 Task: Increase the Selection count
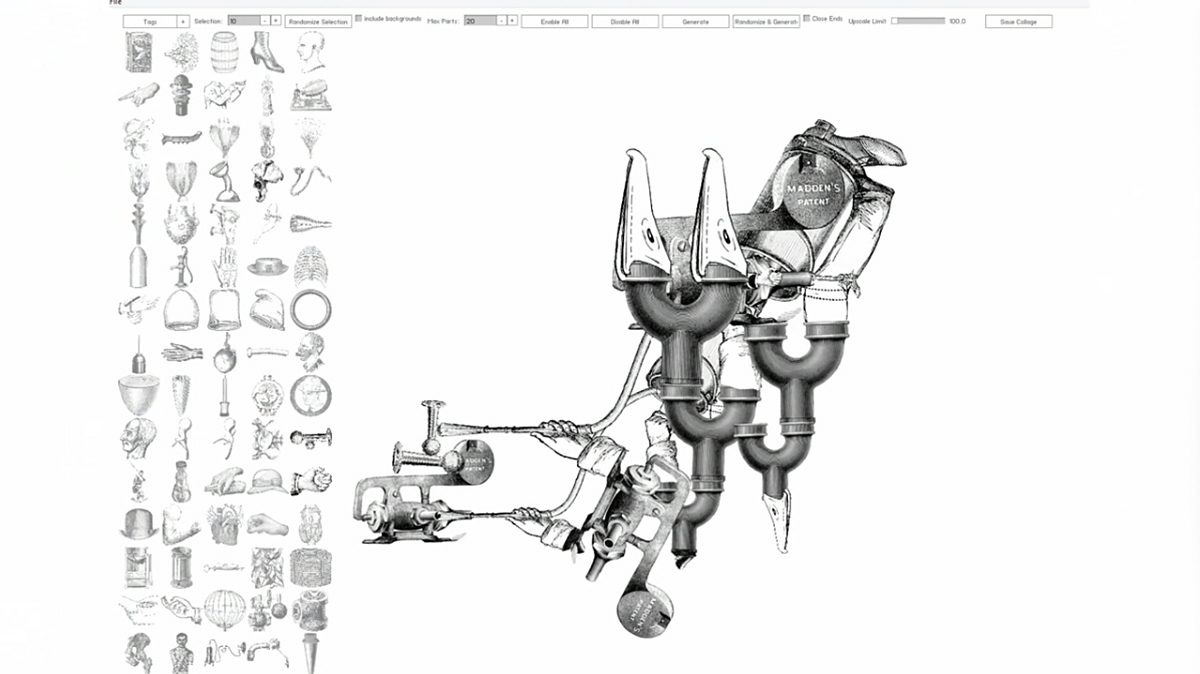(x=276, y=21)
